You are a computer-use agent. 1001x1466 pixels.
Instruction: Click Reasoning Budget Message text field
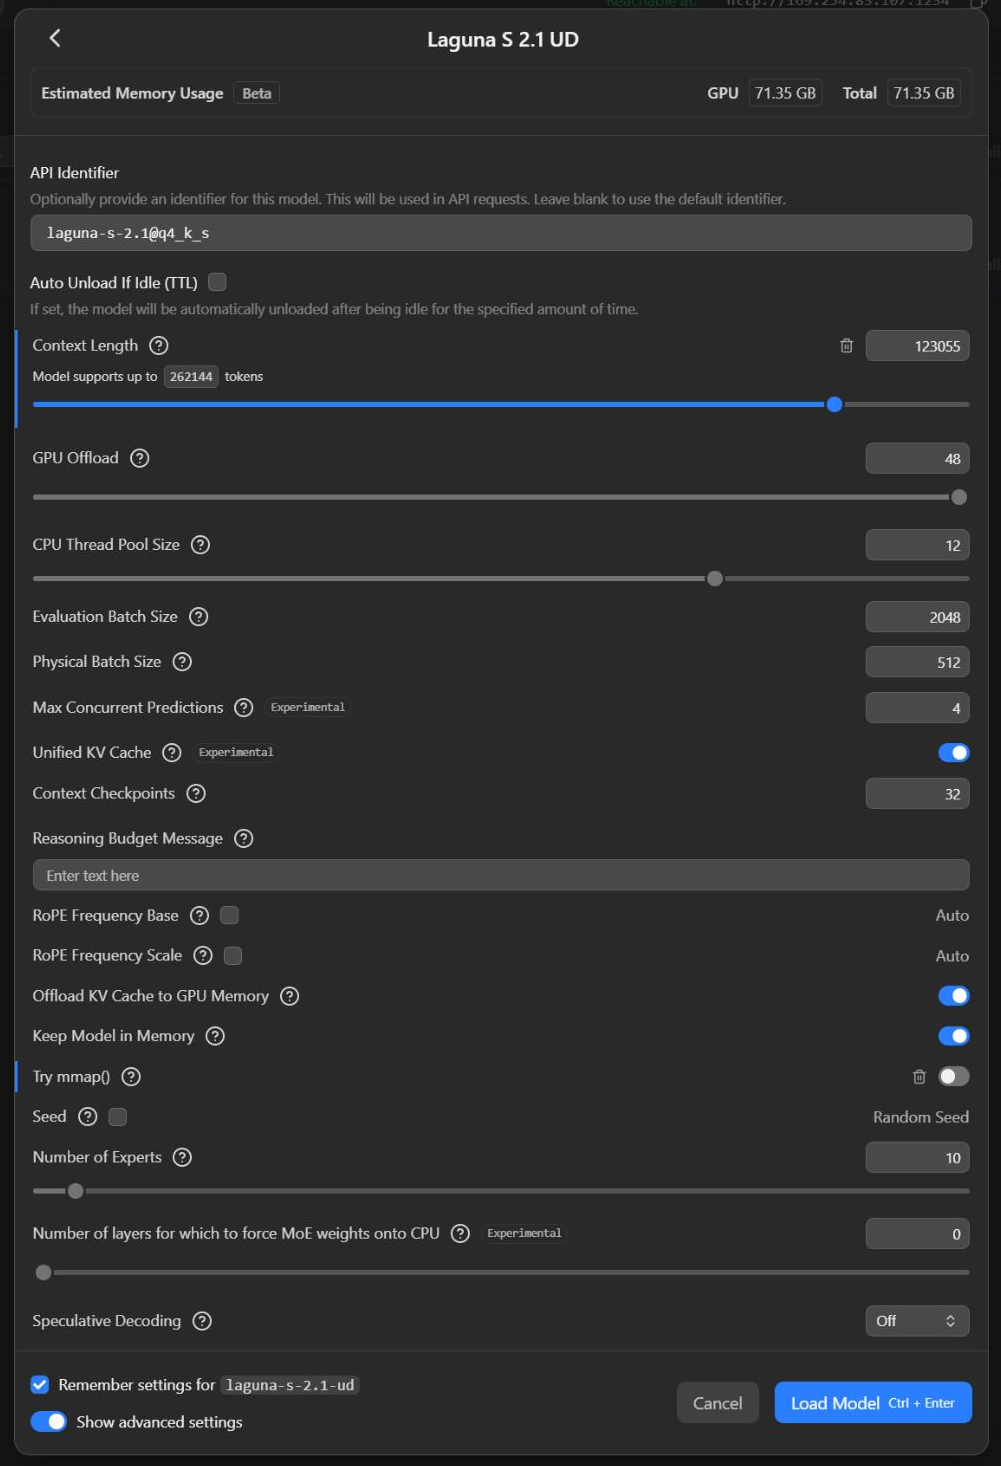(501, 876)
